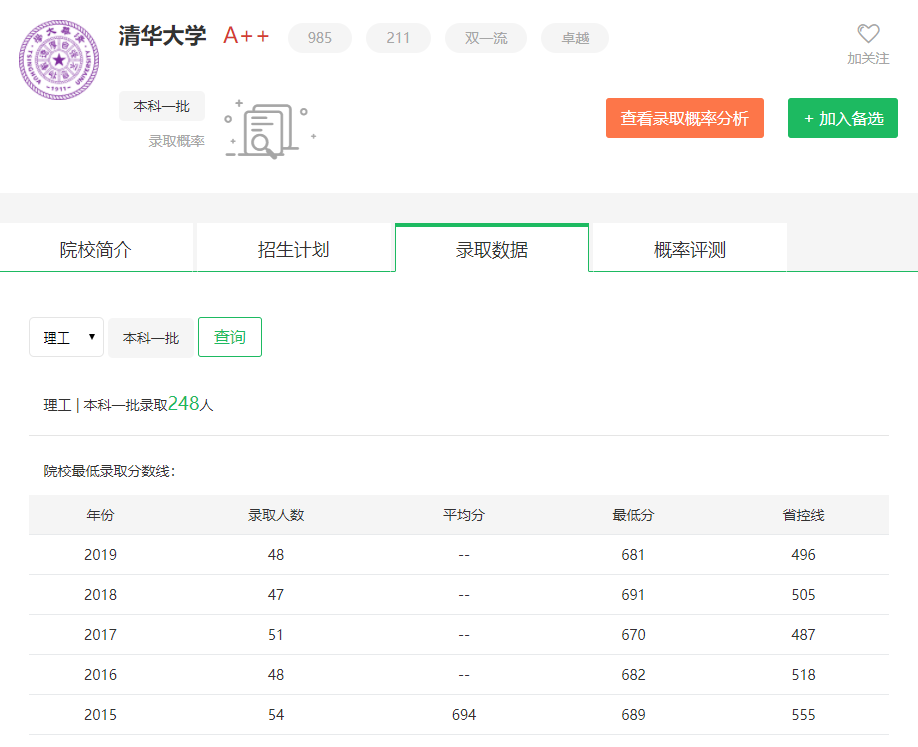This screenshot has height=747, width=918.
Task: Open the 概率评测 tab
Action: point(690,249)
